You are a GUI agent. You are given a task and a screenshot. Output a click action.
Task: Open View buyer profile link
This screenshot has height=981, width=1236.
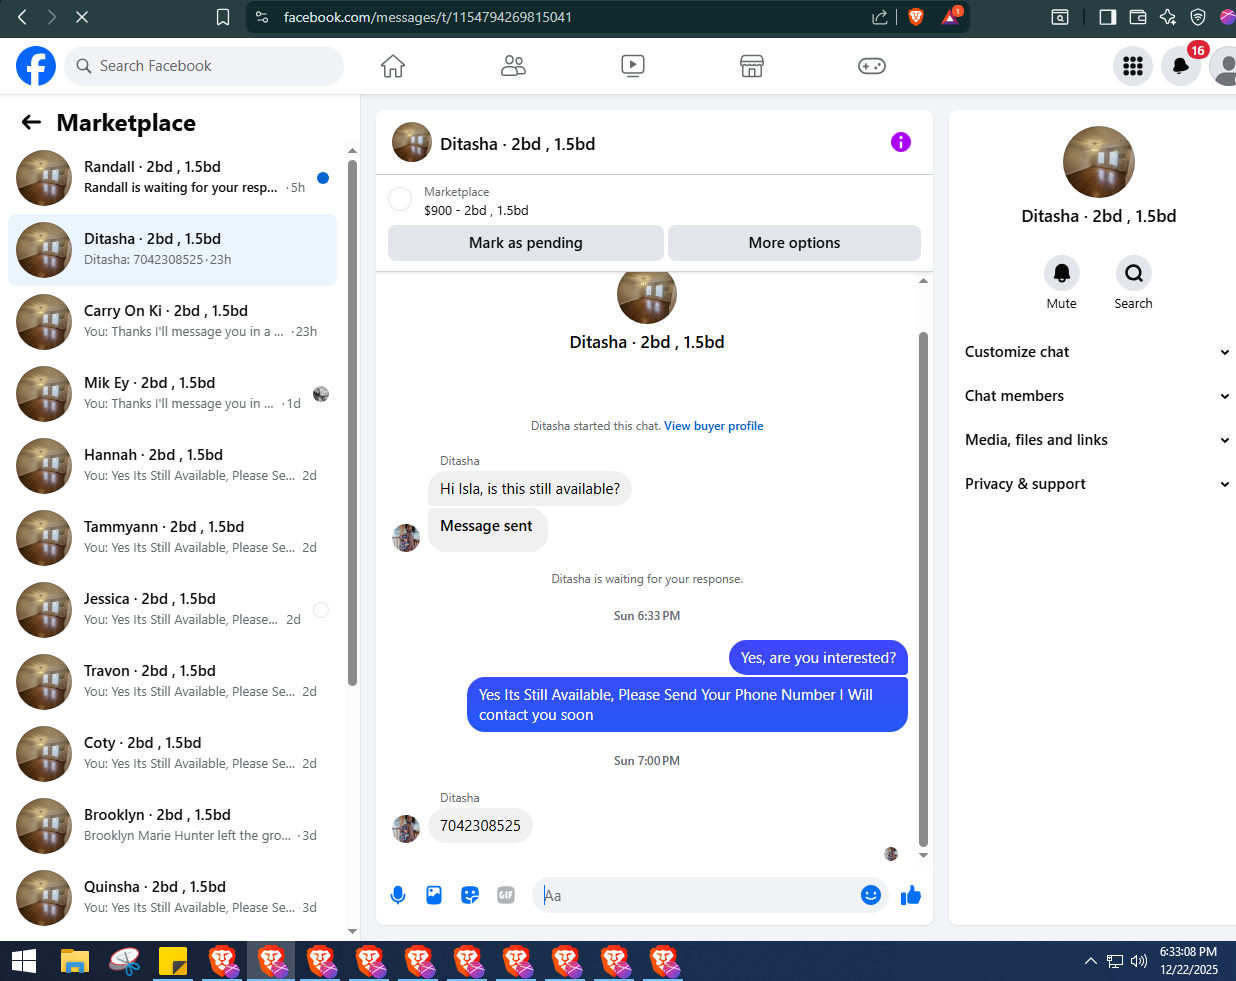[x=714, y=426]
